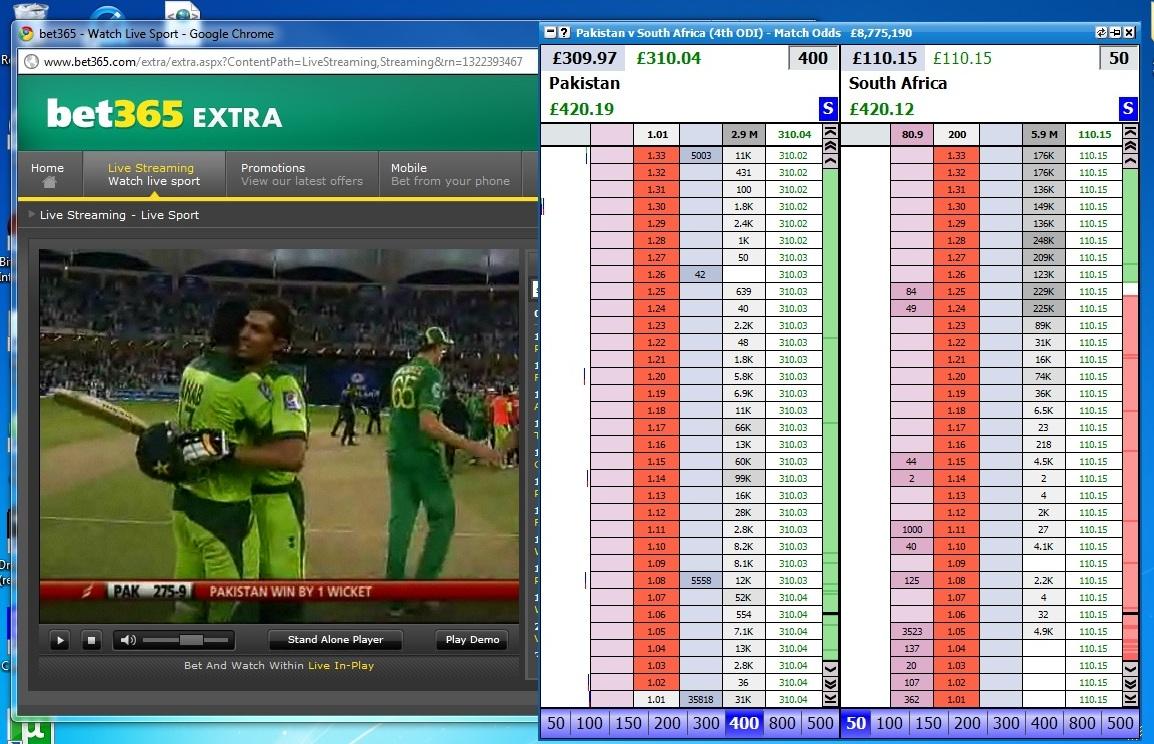Screen dimensions: 1154x744
Task: Page down the South Africa ladder (double chevron)
Action: [1130, 684]
